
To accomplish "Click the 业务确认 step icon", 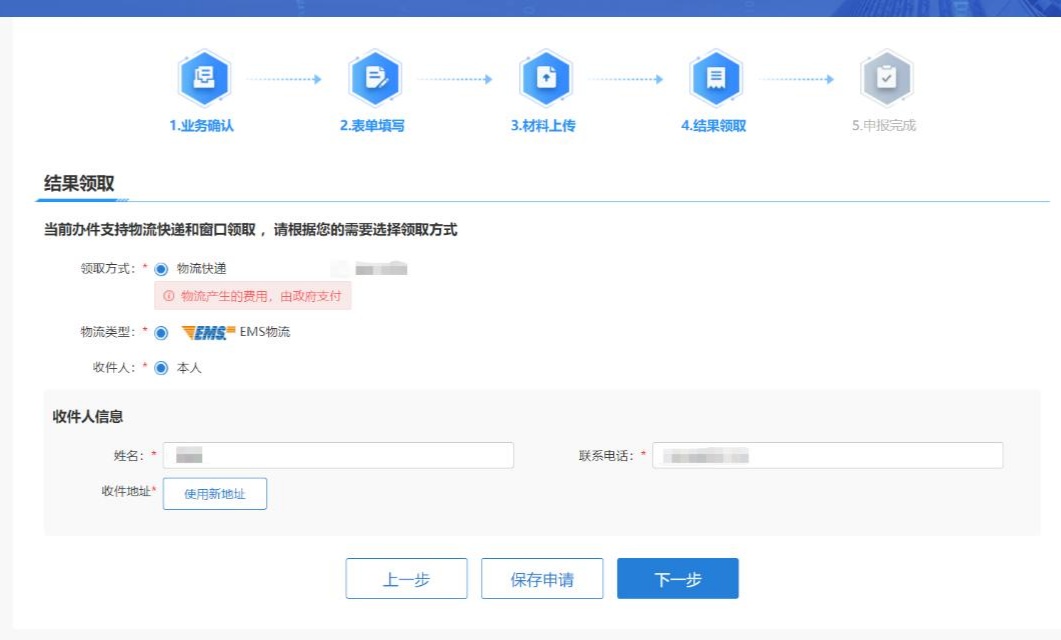I will pos(203,78).
